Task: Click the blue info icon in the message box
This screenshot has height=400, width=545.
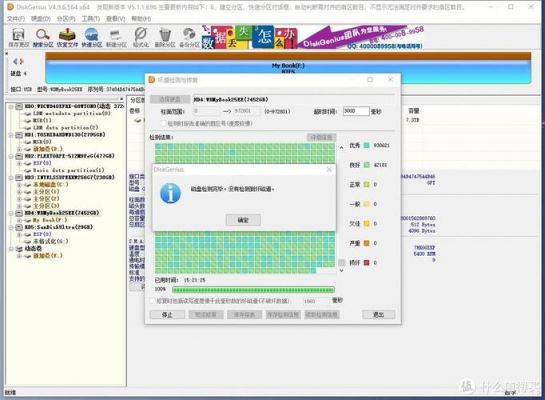Action: click(170, 193)
